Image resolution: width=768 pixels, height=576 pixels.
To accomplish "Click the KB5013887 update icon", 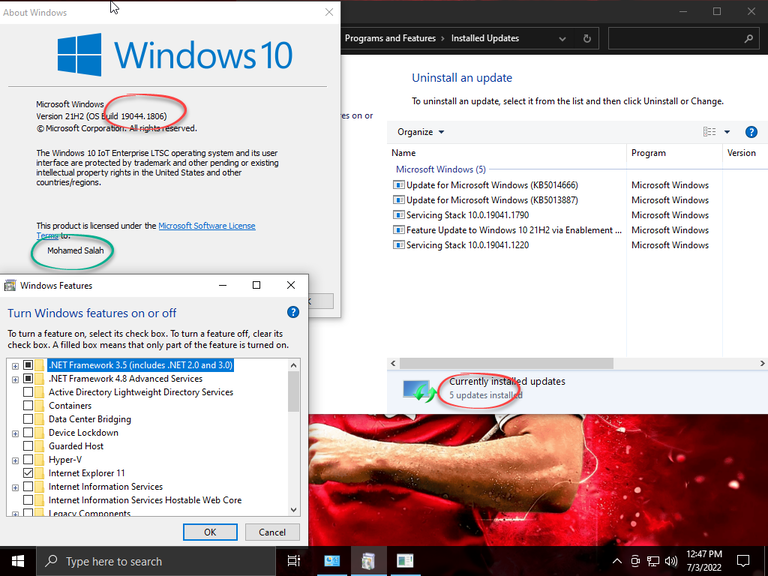I will (399, 200).
